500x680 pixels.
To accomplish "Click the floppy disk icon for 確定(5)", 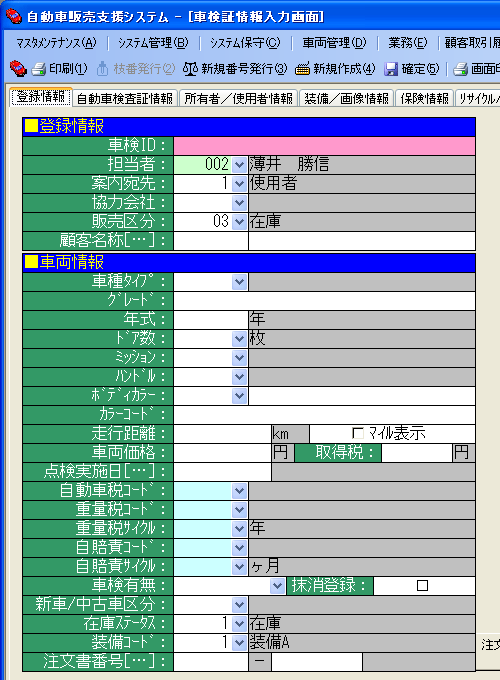I will point(391,69).
